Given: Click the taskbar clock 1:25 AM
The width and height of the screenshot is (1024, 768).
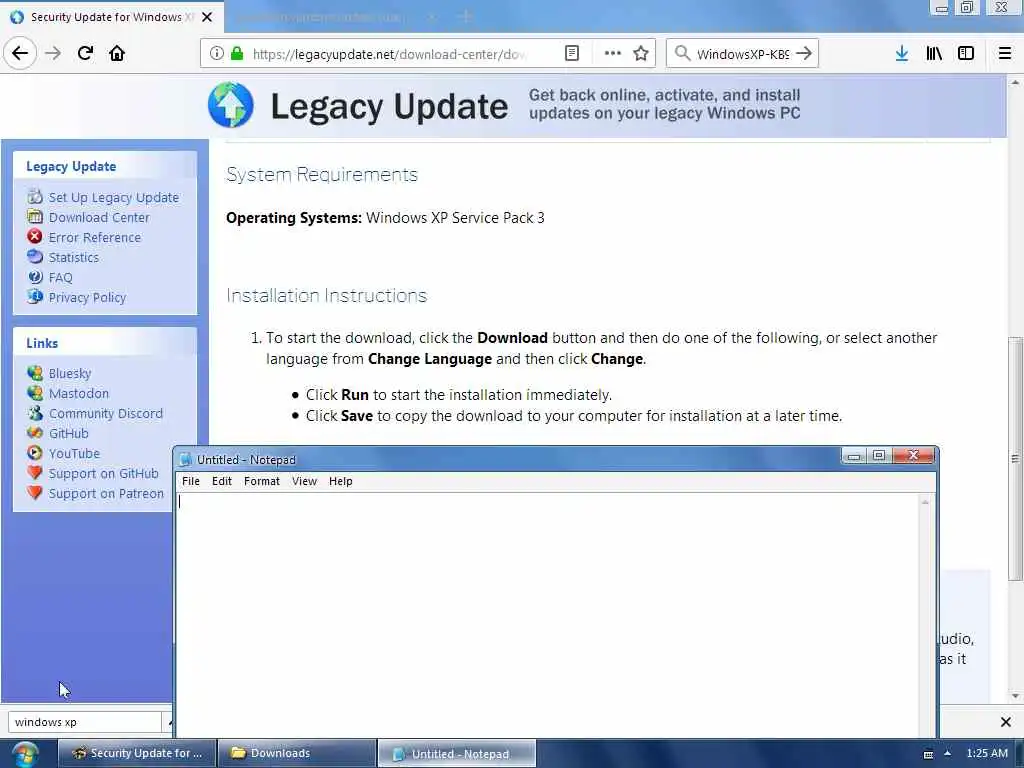Looking at the screenshot, I should [x=986, y=753].
